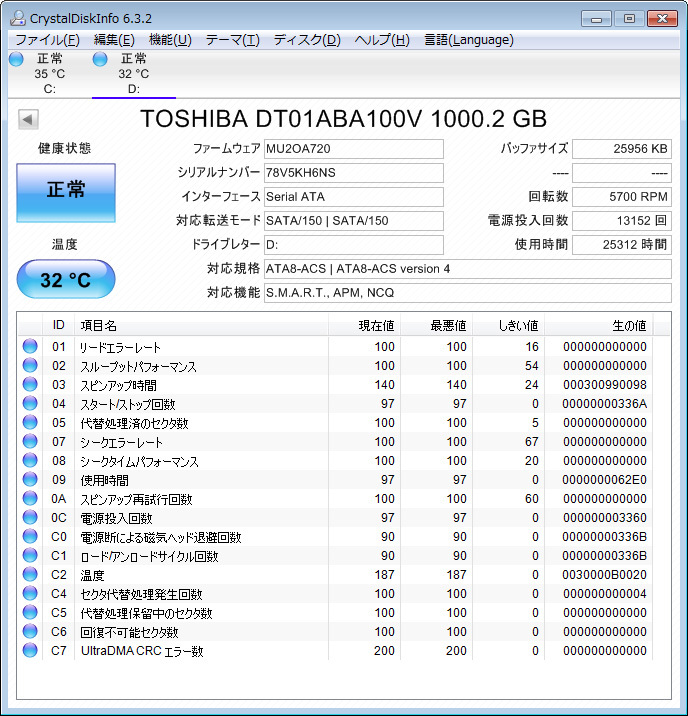The image size is (688, 716).
Task: Click the 項目名 column header
Action: [x=100, y=326]
